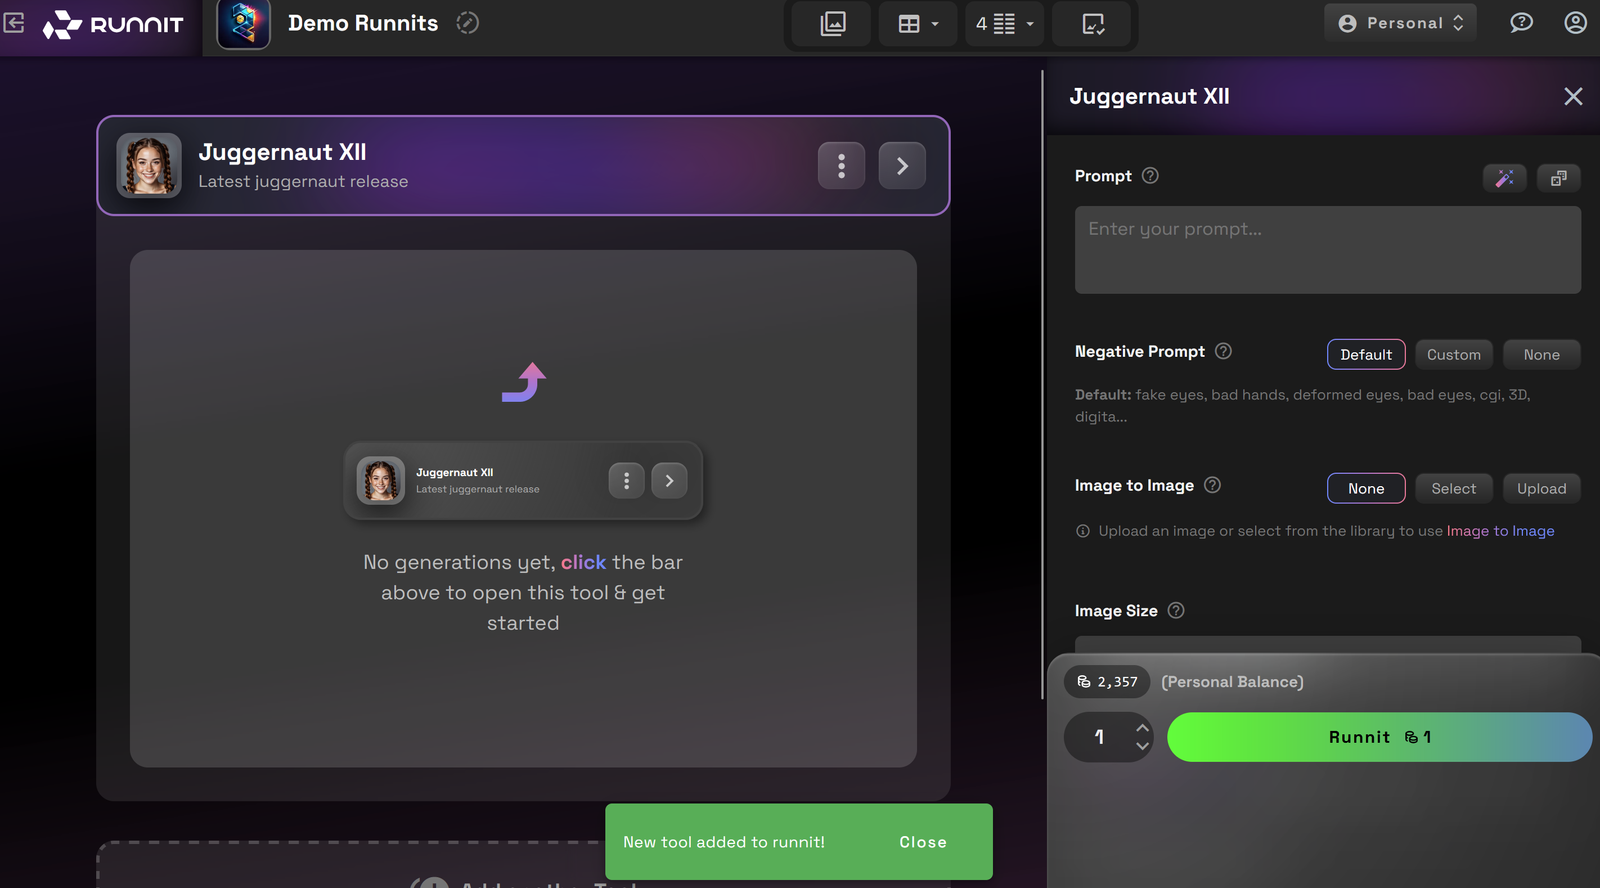Open the Personal workspace switcher
The image size is (1600, 888).
1401,23
